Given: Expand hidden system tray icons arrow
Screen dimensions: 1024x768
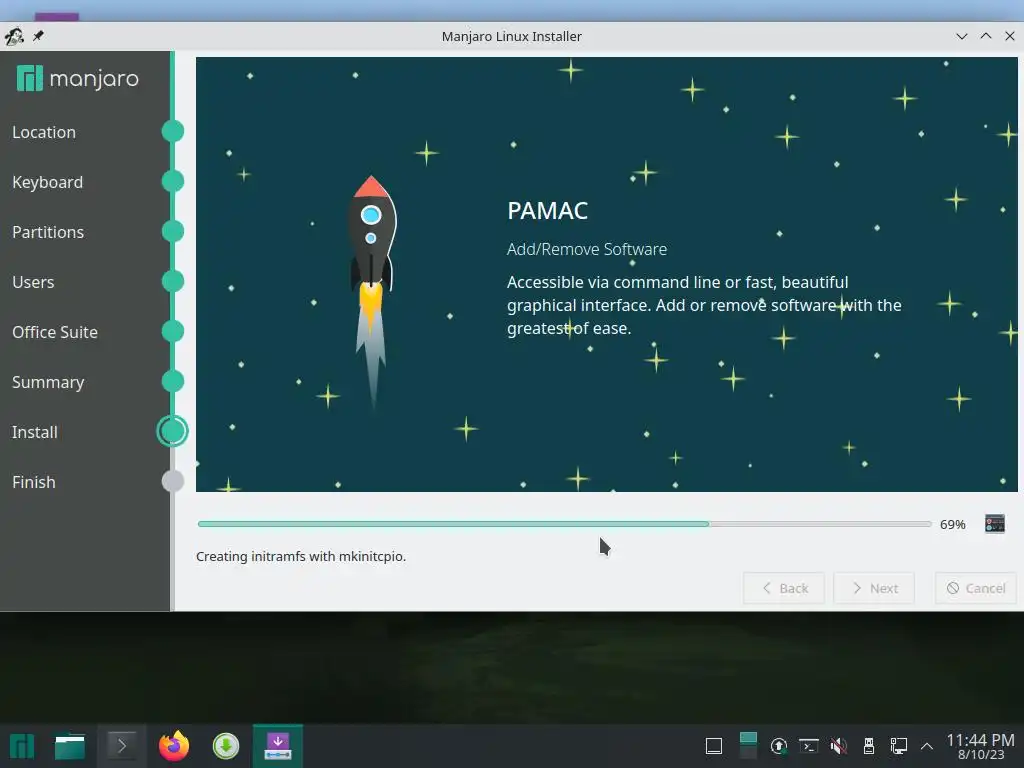Looking at the screenshot, I should [927, 746].
